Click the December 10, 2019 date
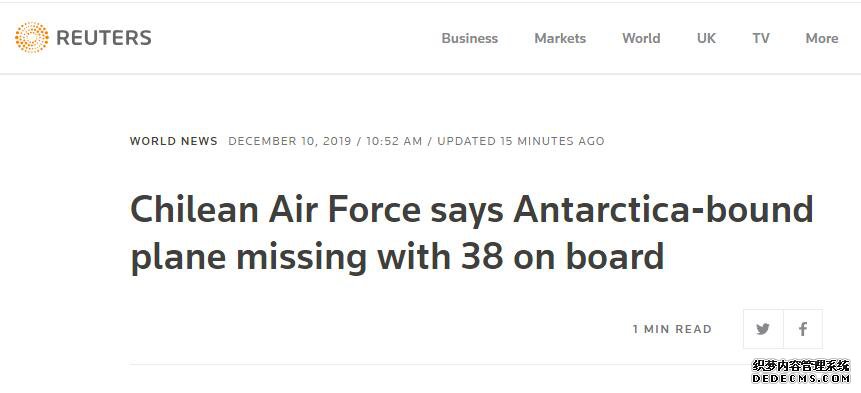This screenshot has height=393, width=861. click(x=289, y=141)
